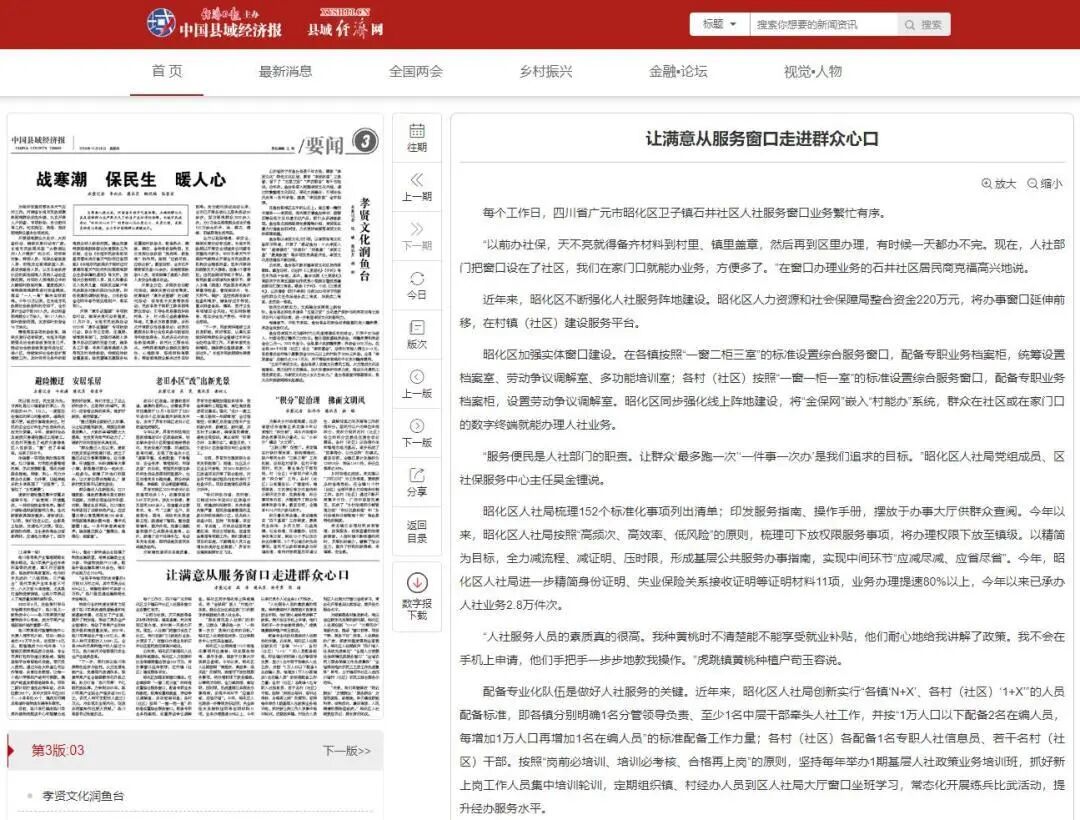Image resolution: width=1080 pixels, height=820 pixels.
Task: Open the 最新消息 tab
Action: [x=285, y=71]
